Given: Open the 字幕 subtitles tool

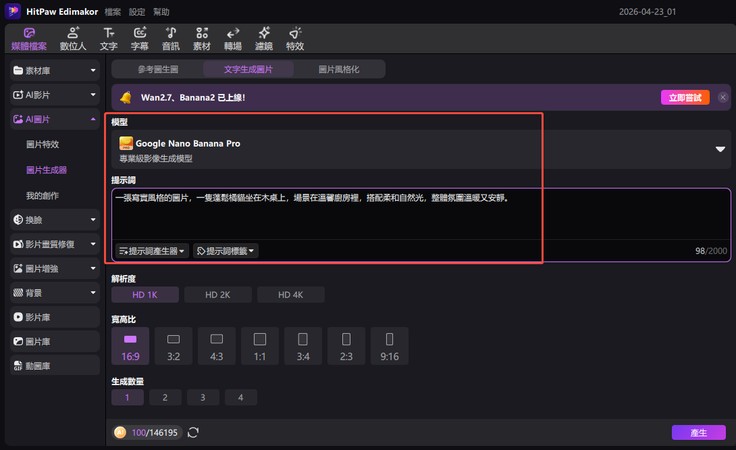Looking at the screenshot, I should point(140,39).
